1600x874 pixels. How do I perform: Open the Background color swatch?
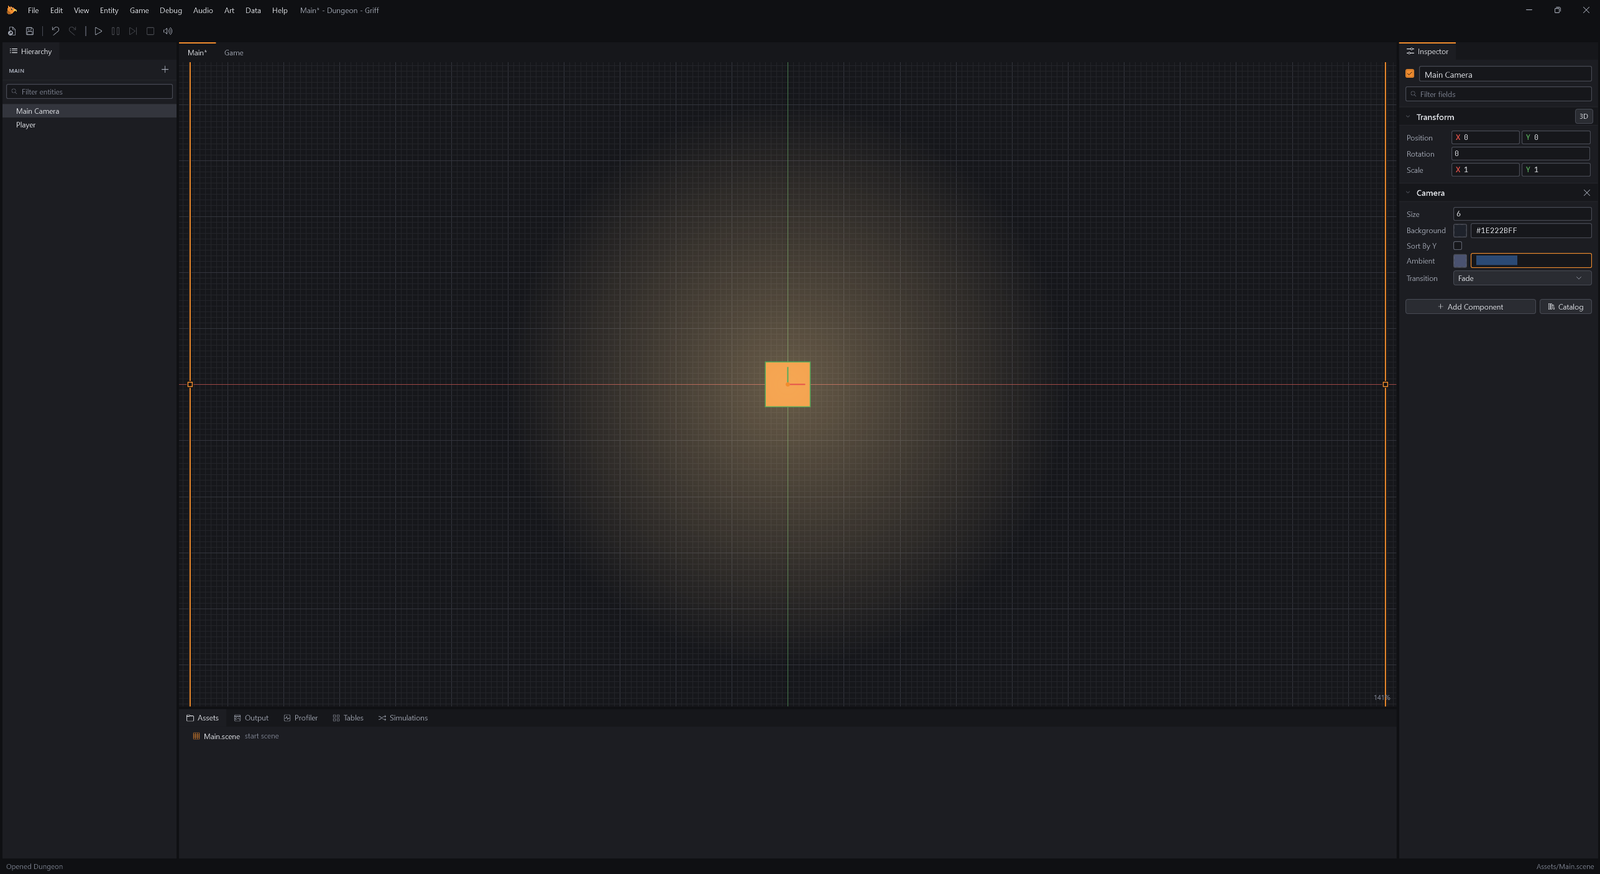point(1460,231)
